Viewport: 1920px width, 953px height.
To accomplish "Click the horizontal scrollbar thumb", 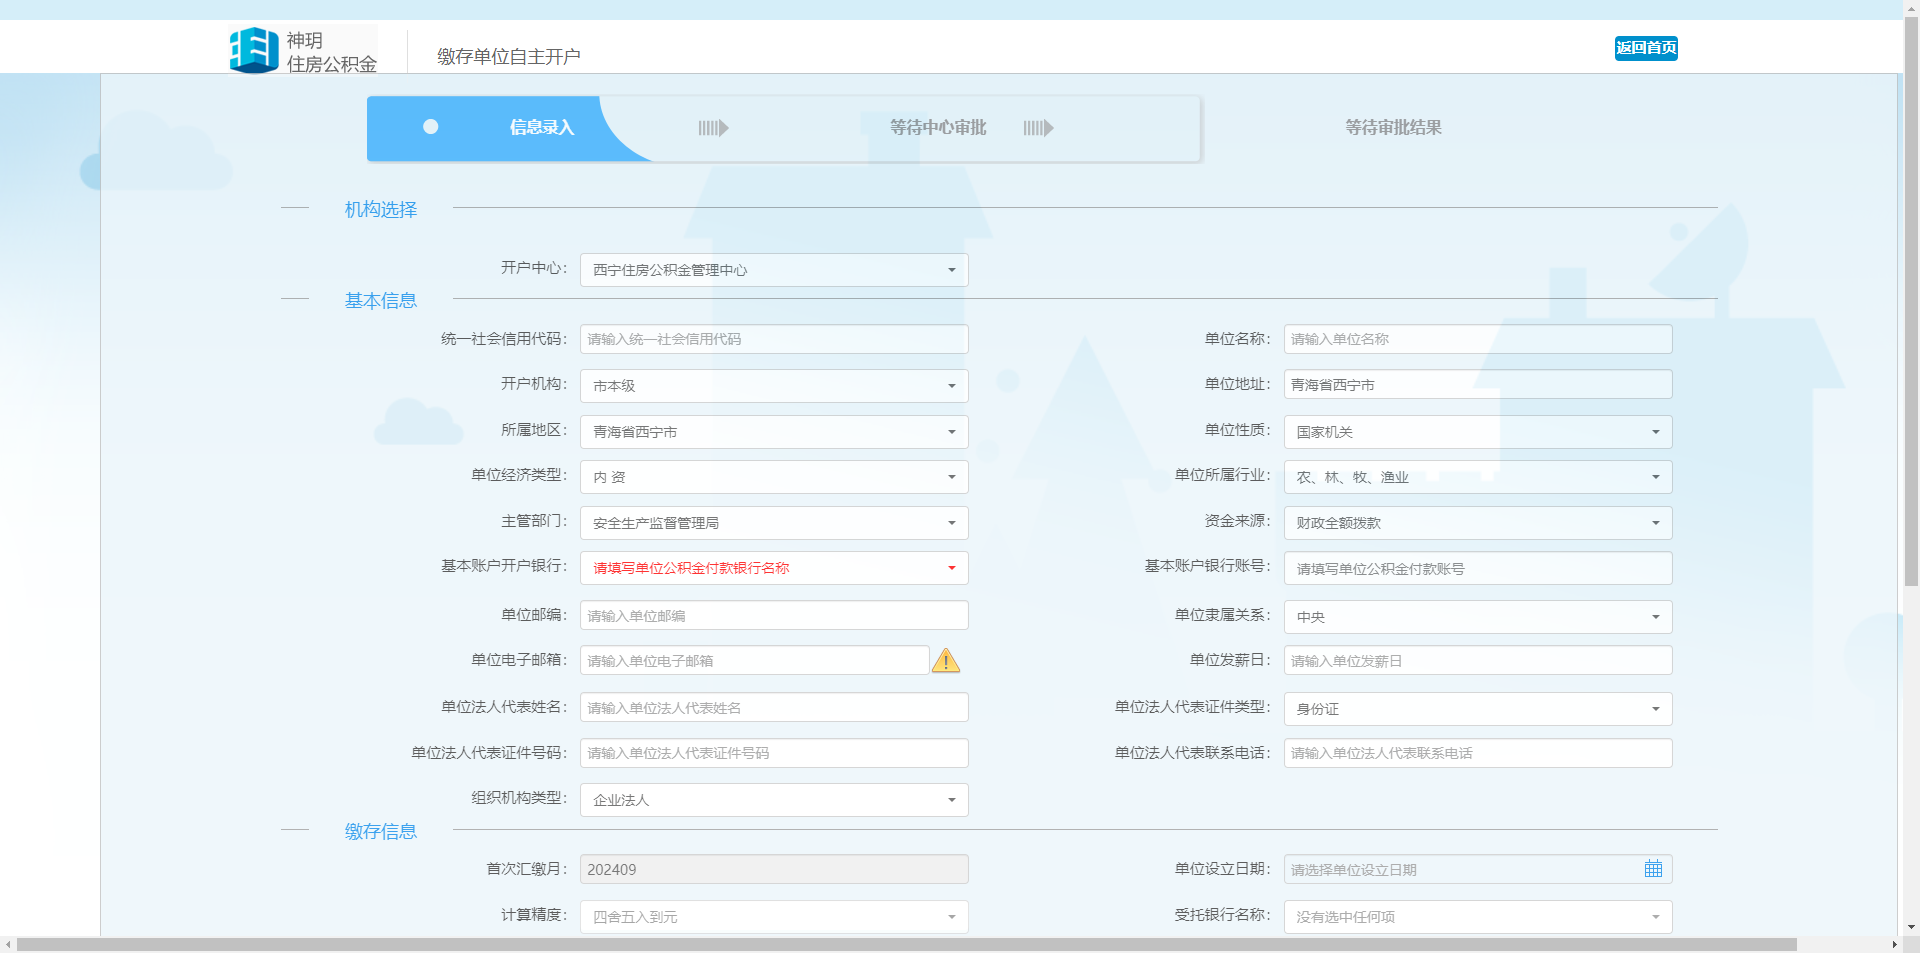I will point(906,945).
